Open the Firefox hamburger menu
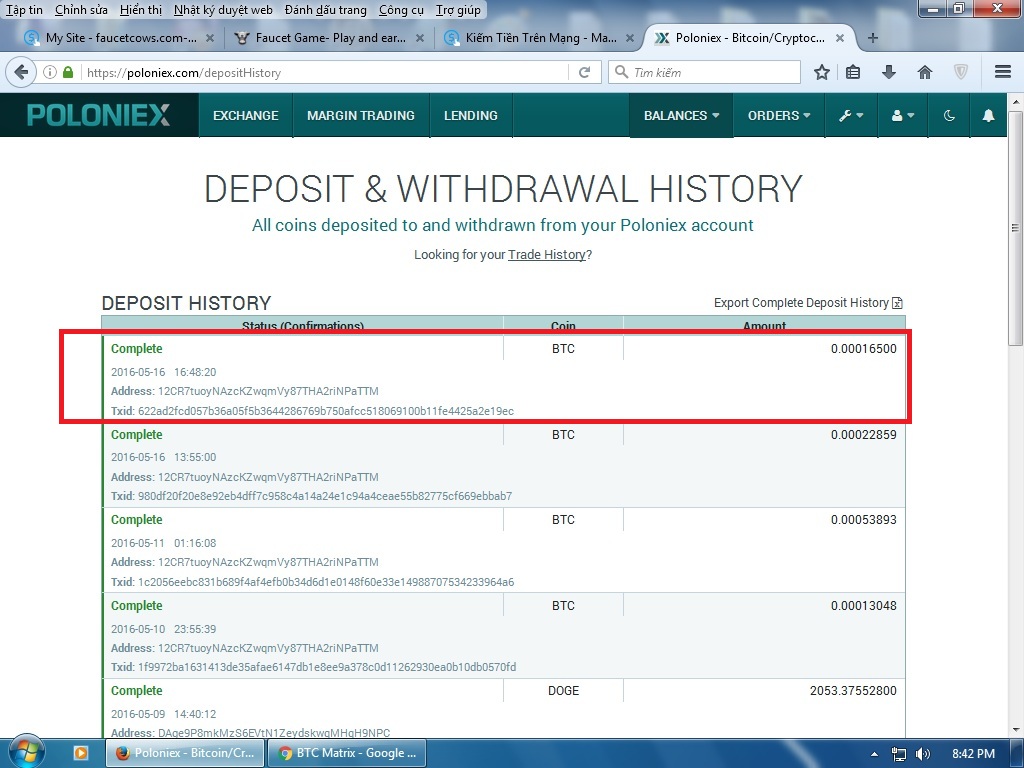The height and width of the screenshot is (768, 1024). pyautogui.click(x=1003, y=72)
